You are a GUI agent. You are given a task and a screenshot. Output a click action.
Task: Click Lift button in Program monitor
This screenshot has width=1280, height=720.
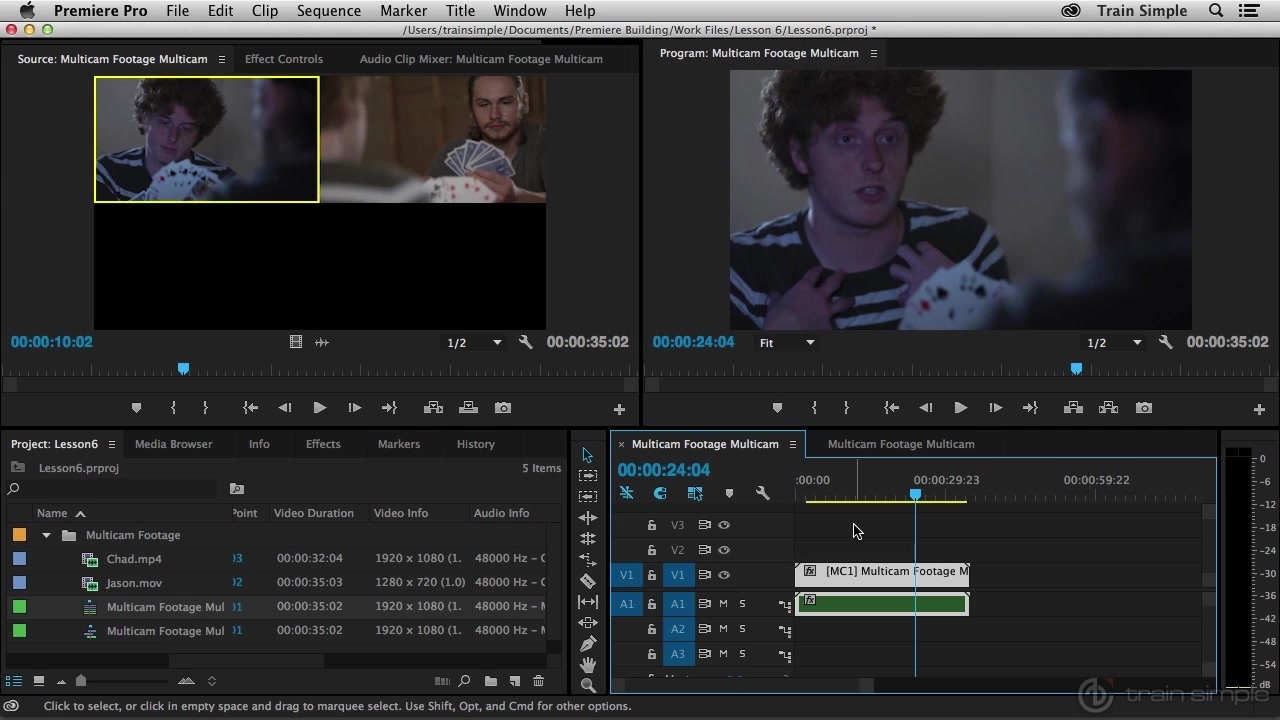click(1073, 408)
